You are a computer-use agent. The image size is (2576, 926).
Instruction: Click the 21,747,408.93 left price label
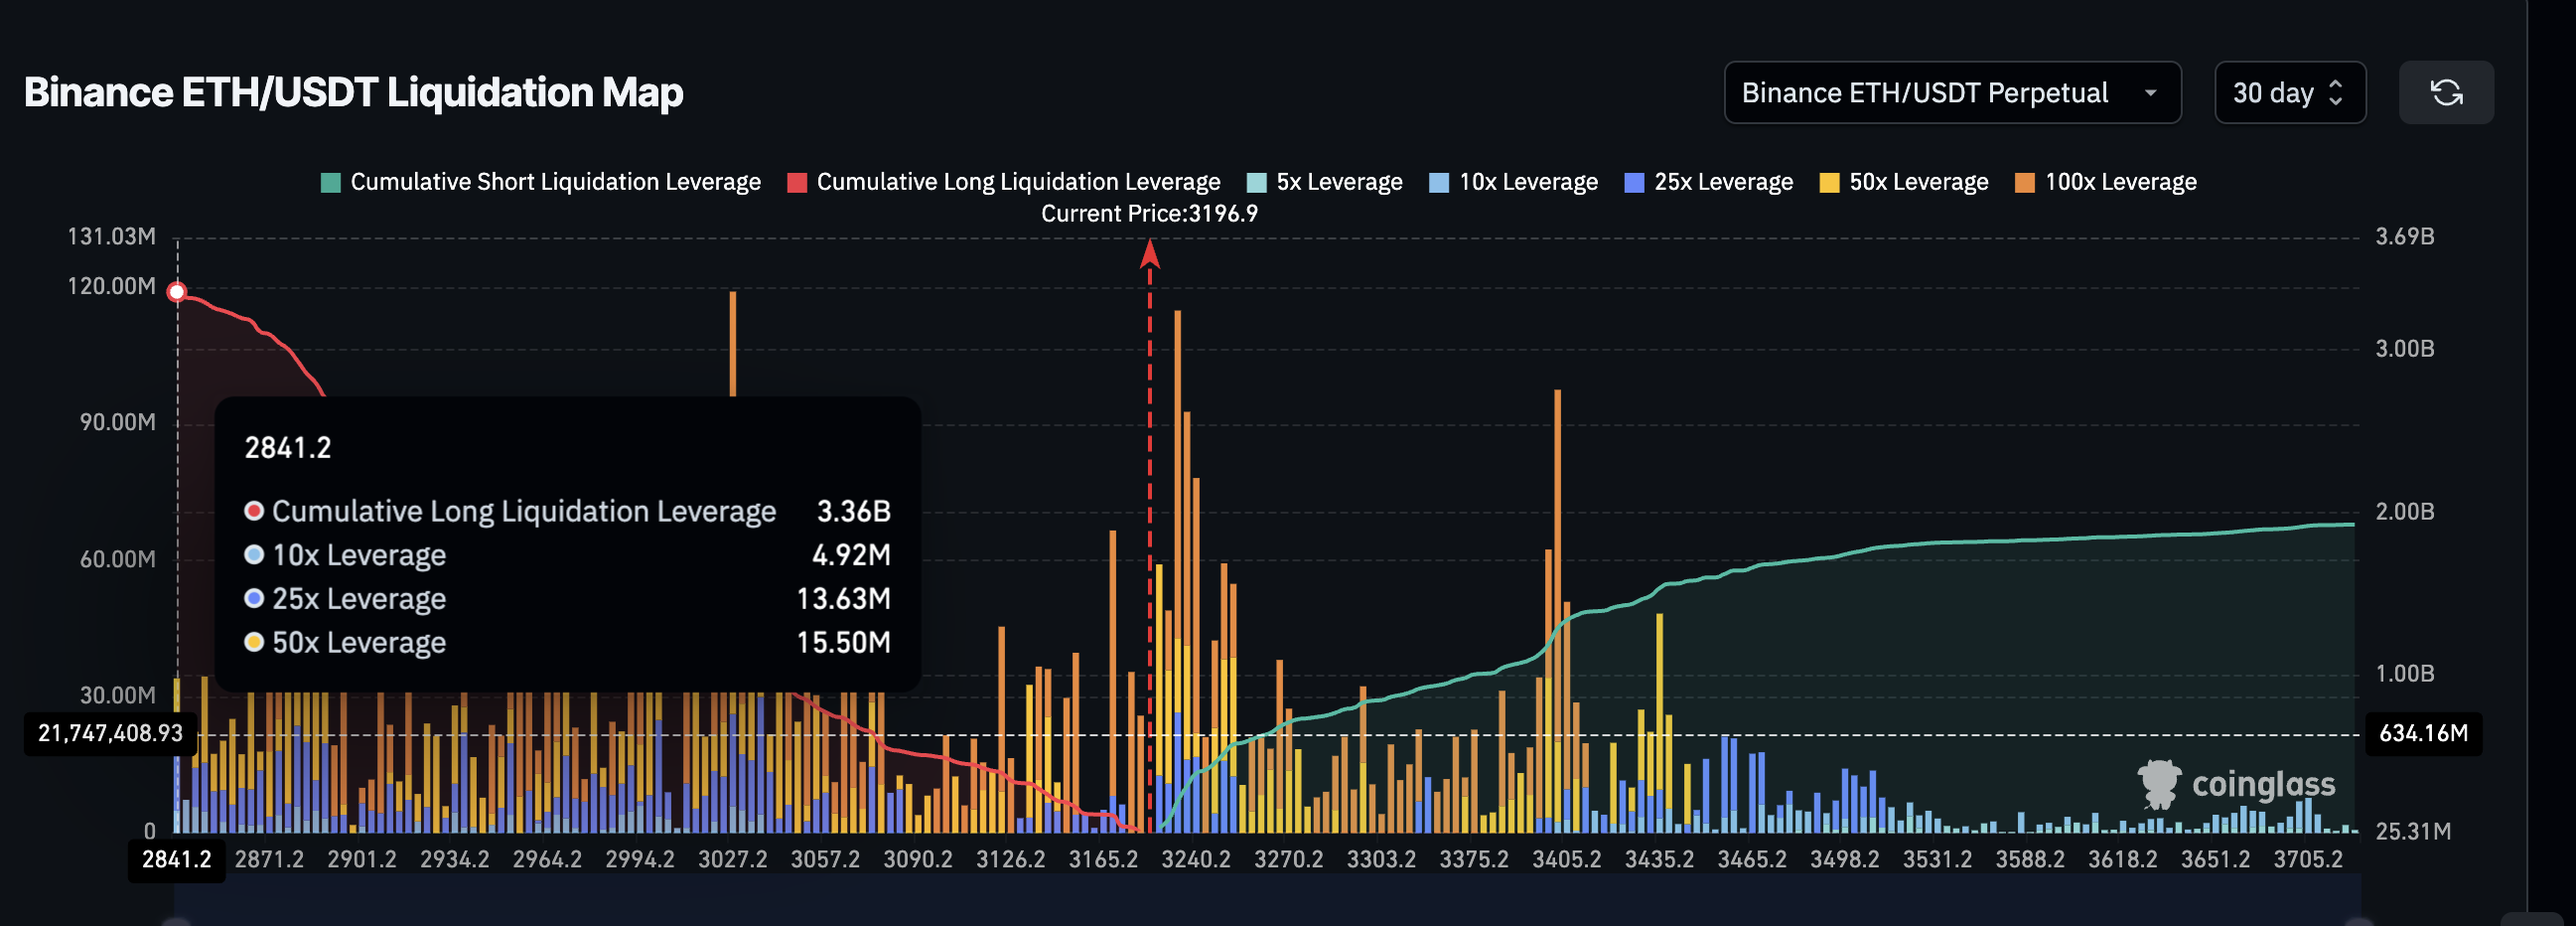pyautogui.click(x=110, y=733)
